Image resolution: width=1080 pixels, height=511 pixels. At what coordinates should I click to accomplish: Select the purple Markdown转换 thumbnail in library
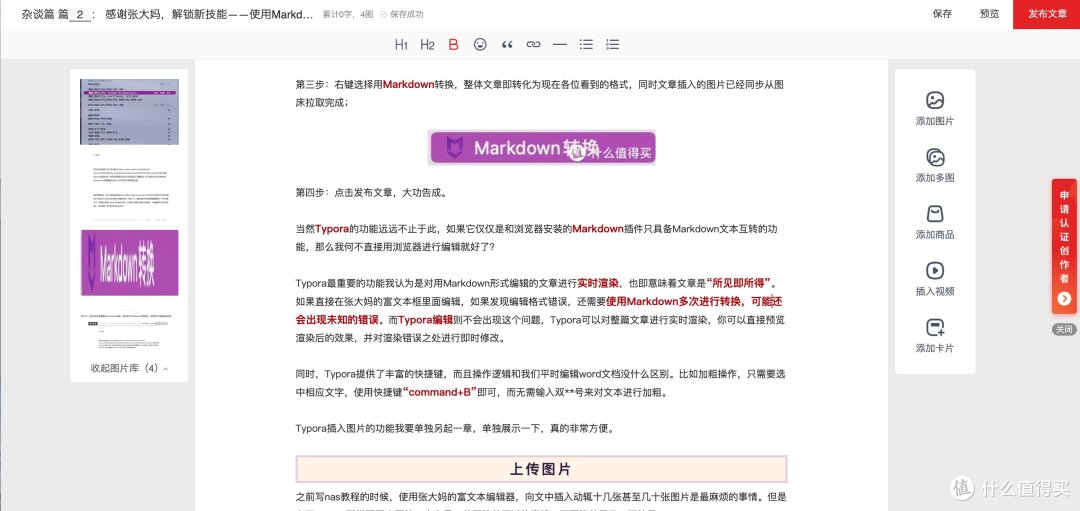coord(129,262)
